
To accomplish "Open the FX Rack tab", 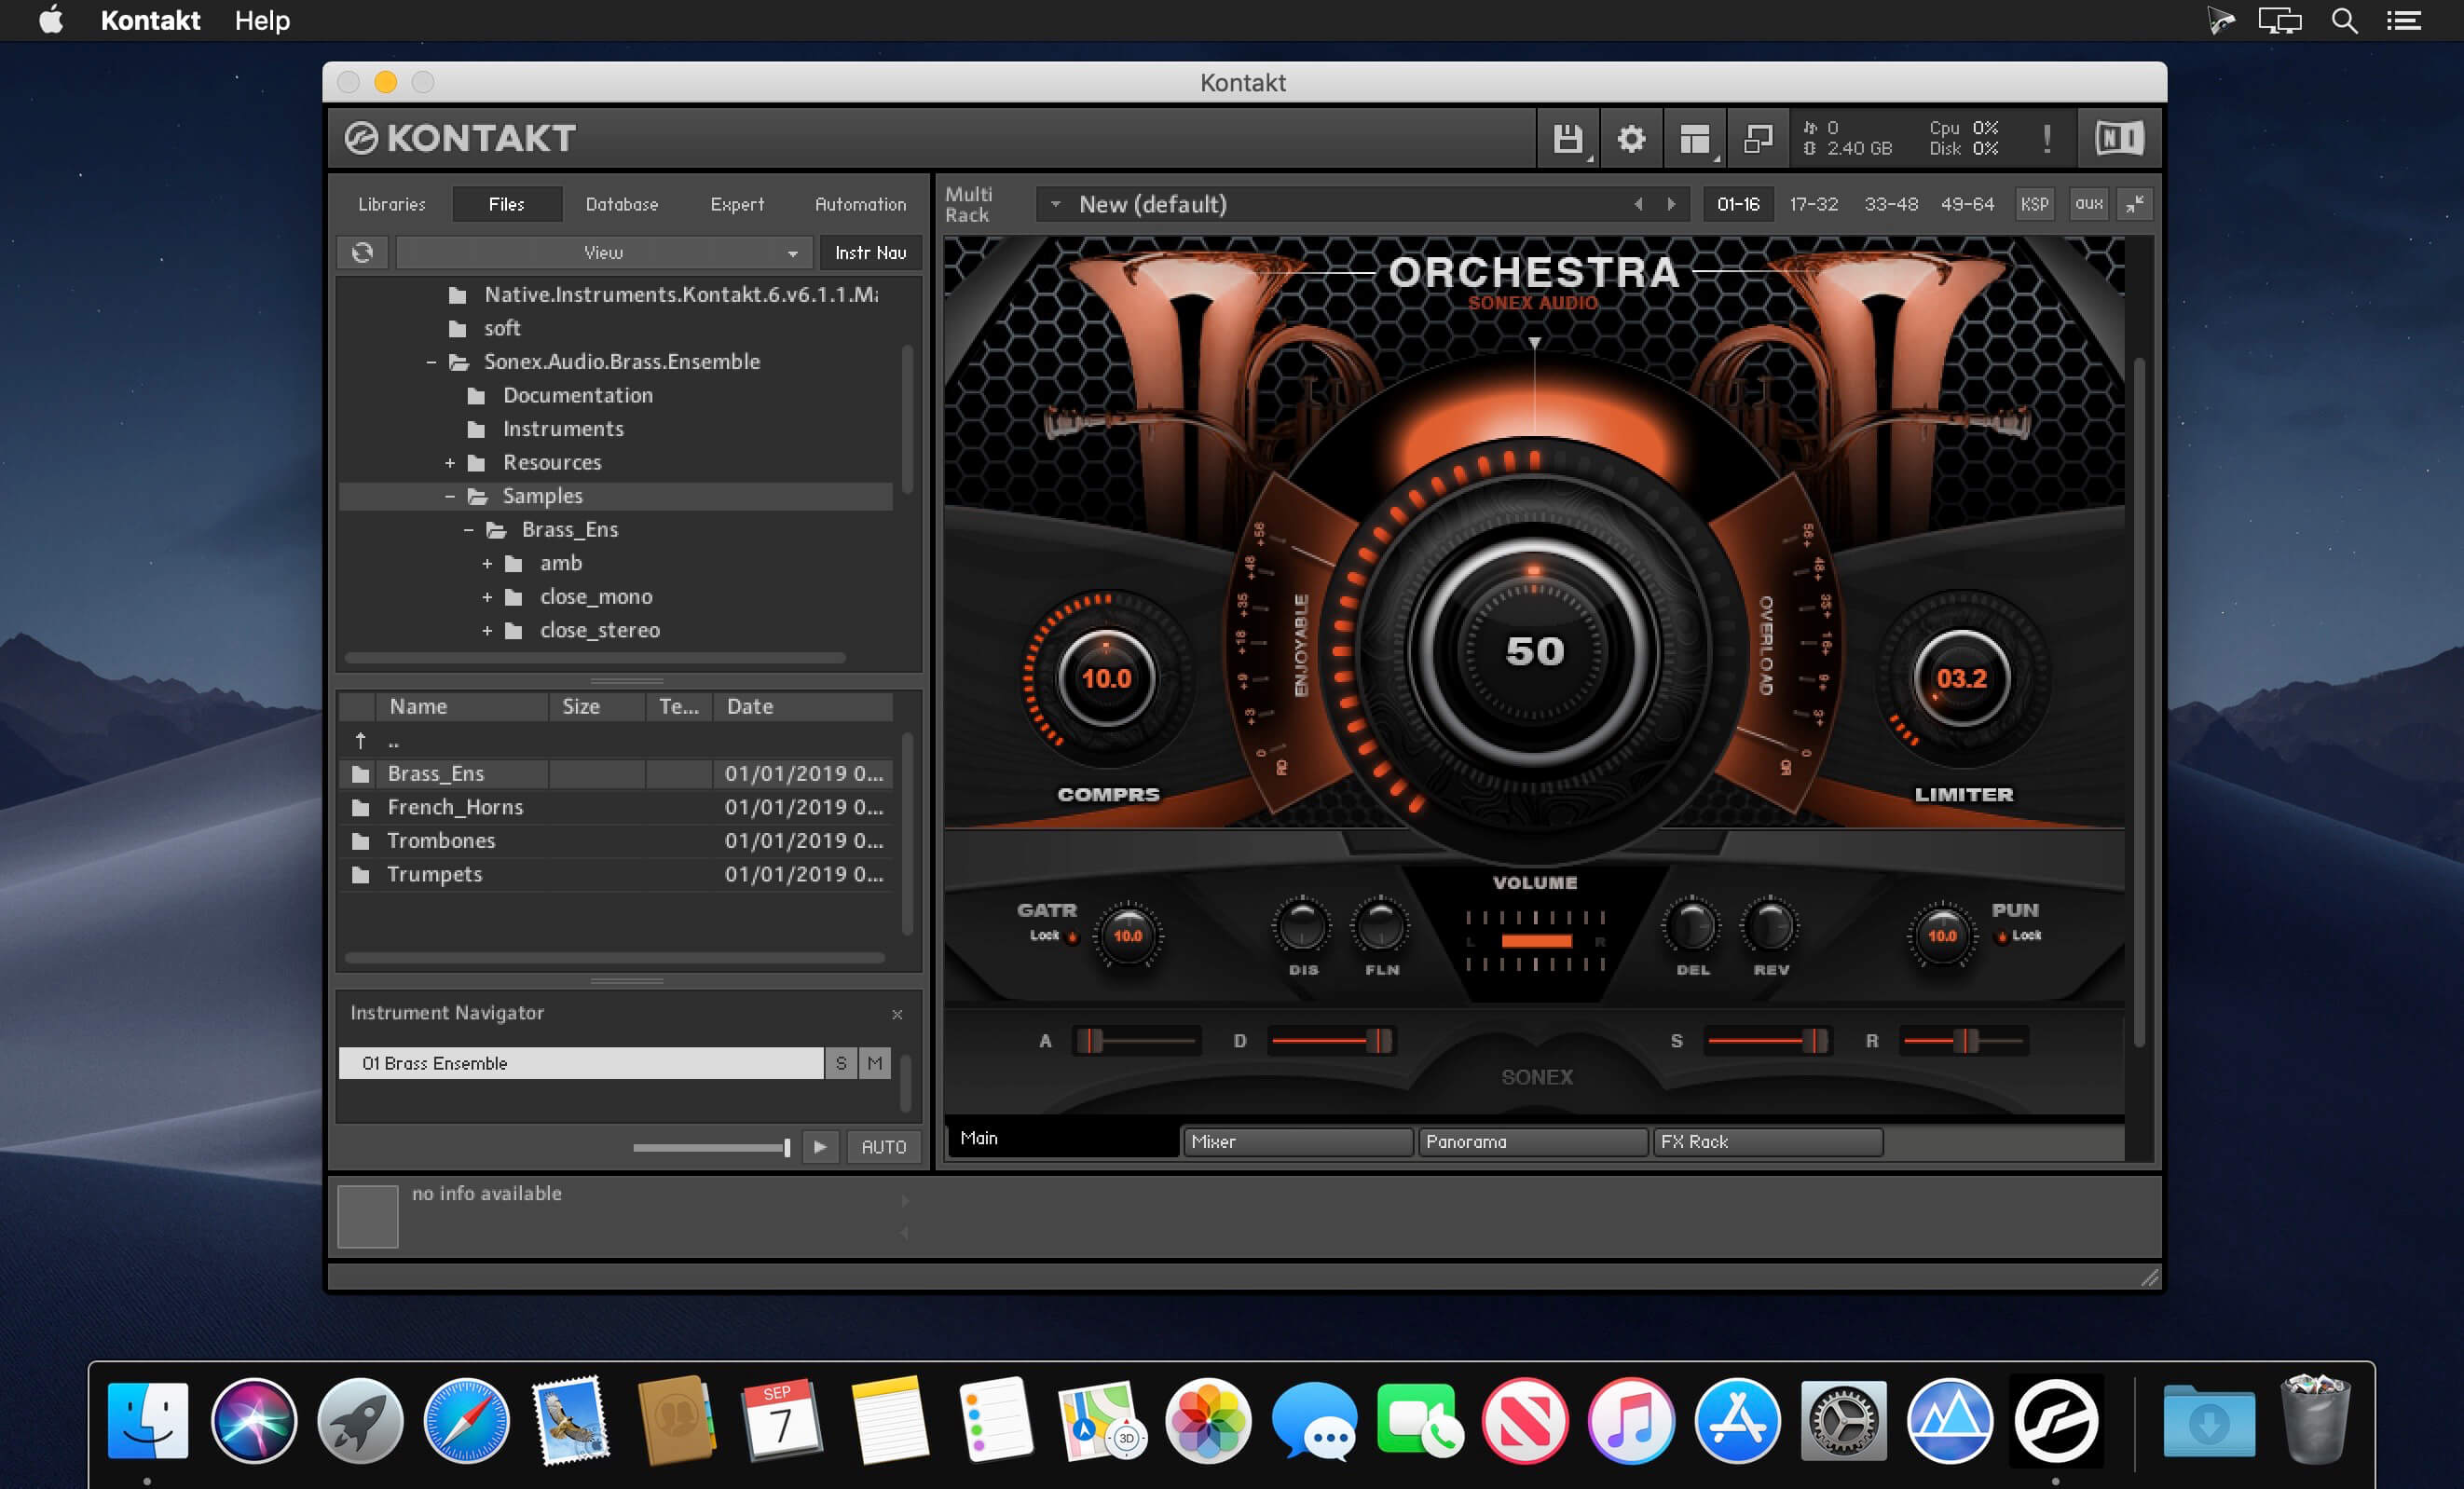I will [x=1767, y=1142].
